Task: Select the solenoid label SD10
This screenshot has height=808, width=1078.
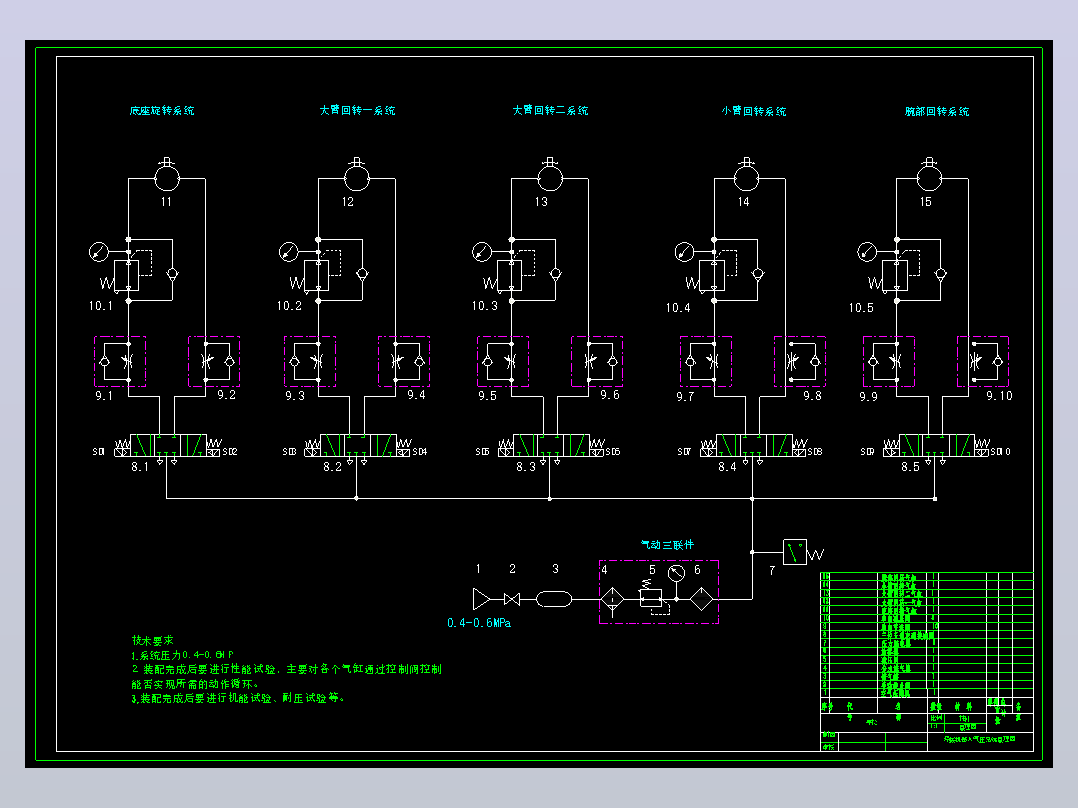Action: [1000, 452]
